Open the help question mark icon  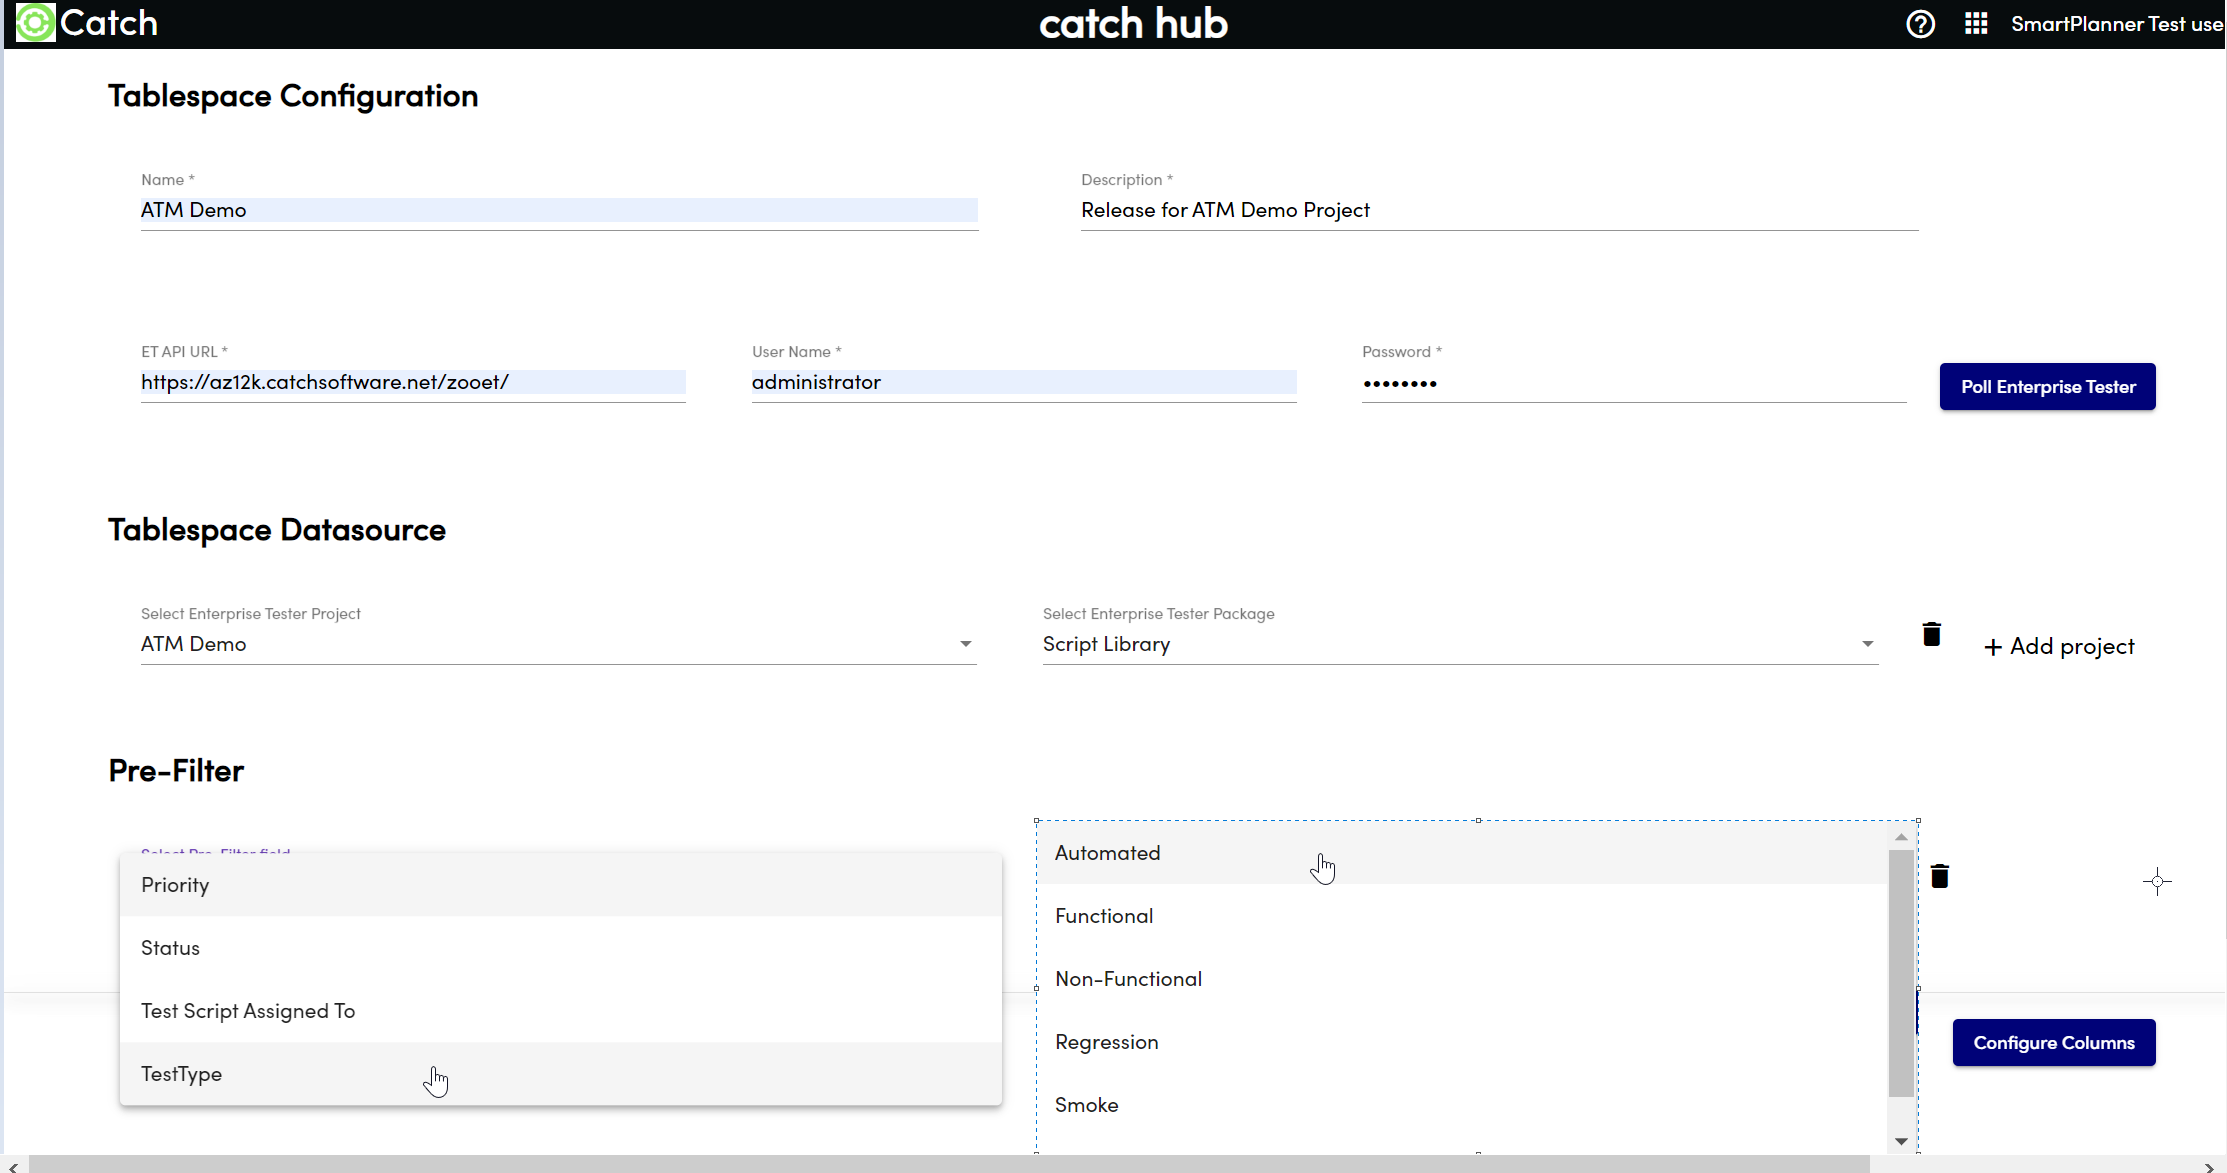pyautogui.click(x=1920, y=24)
